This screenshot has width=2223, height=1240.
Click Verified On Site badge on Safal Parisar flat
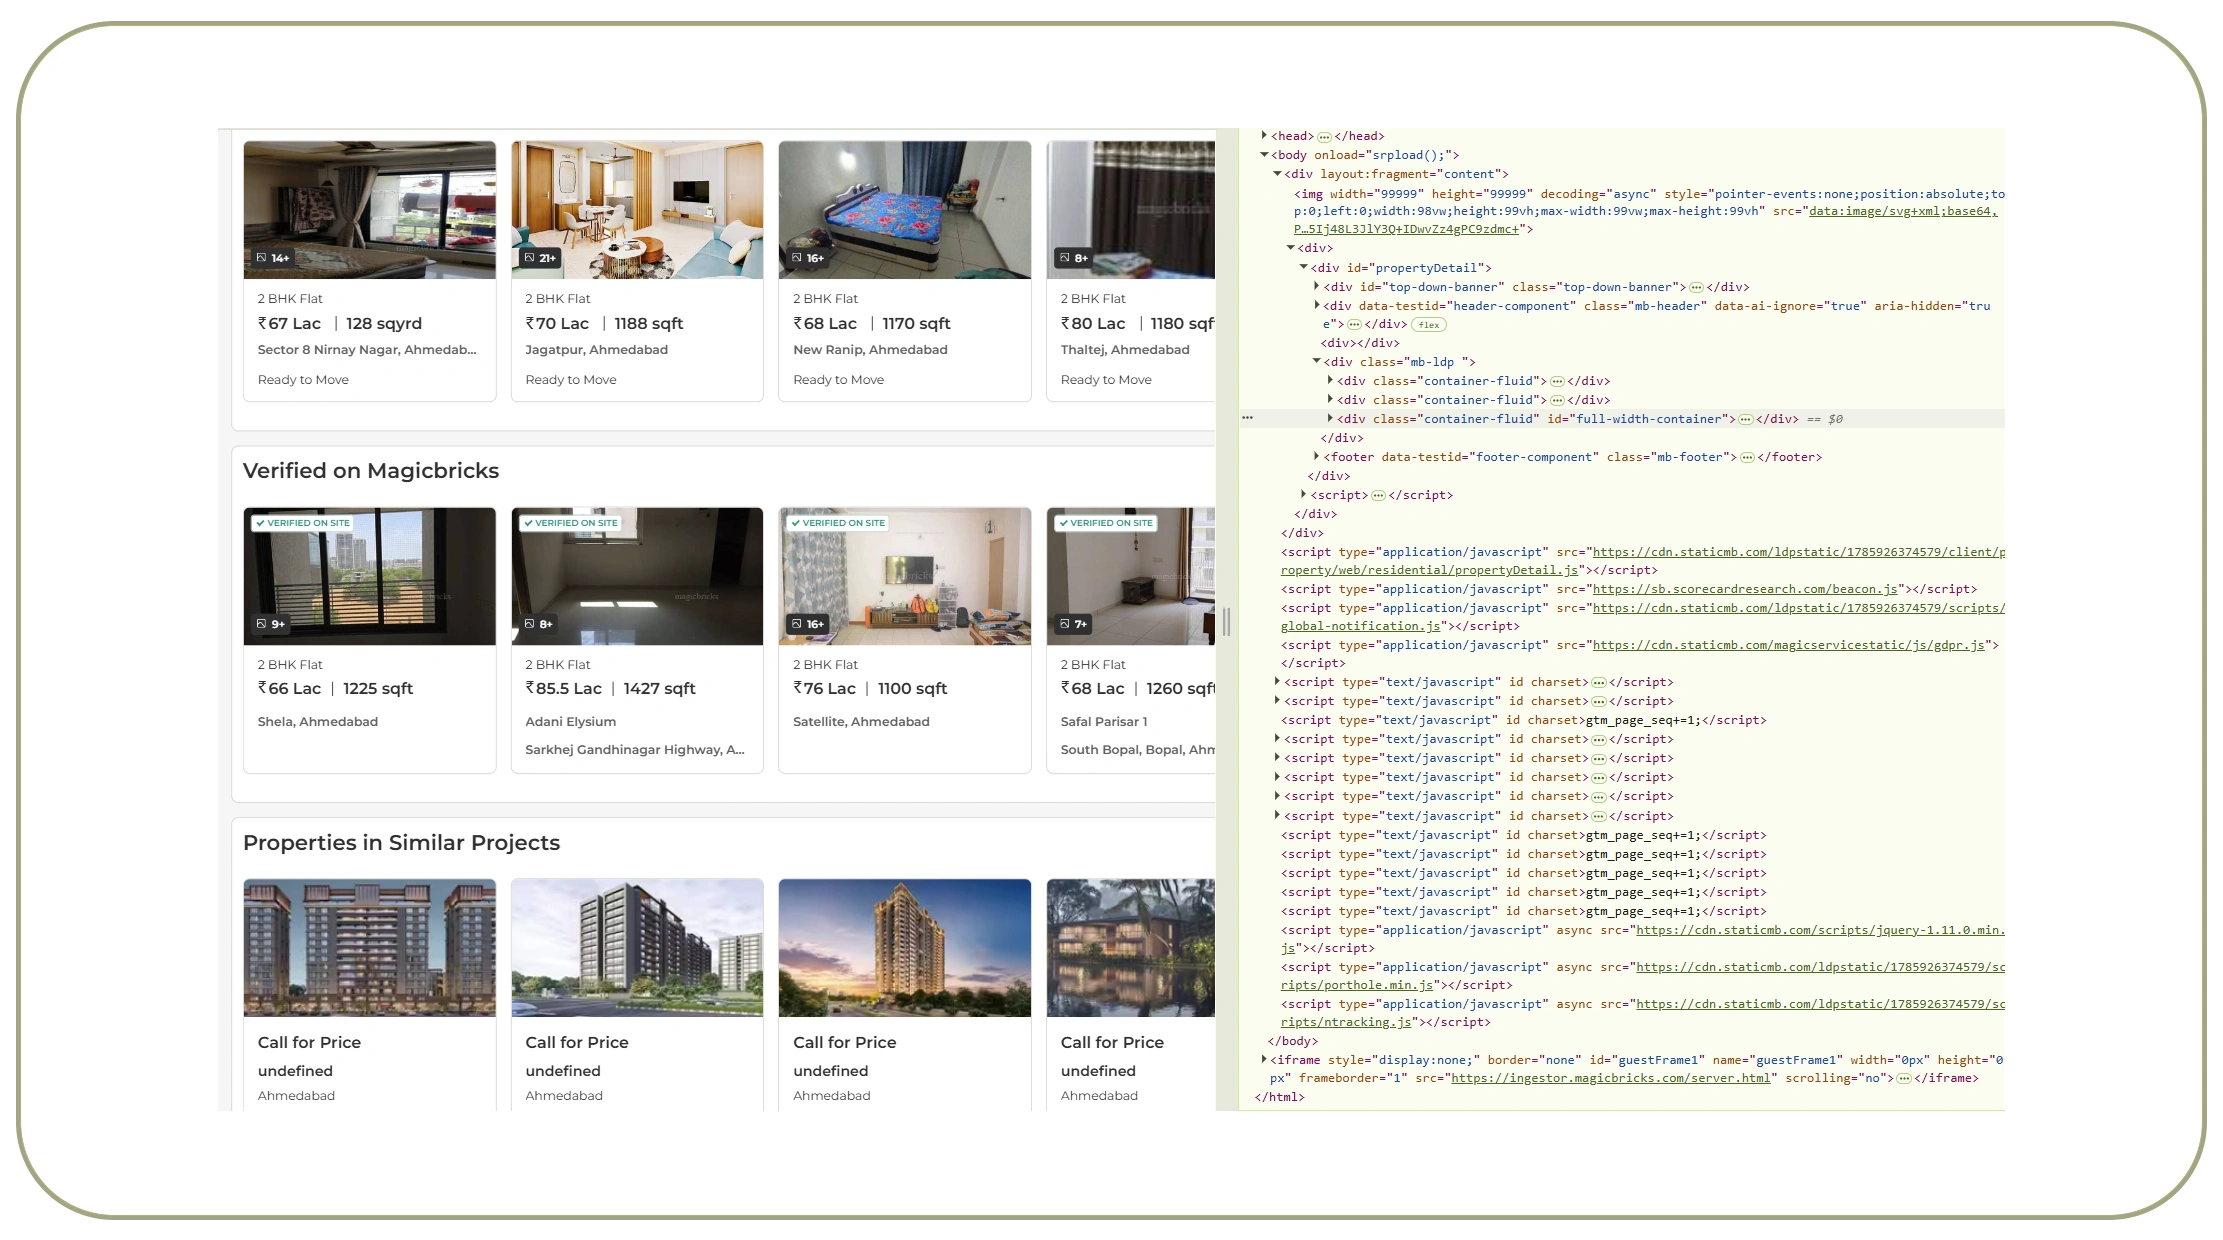[1106, 523]
